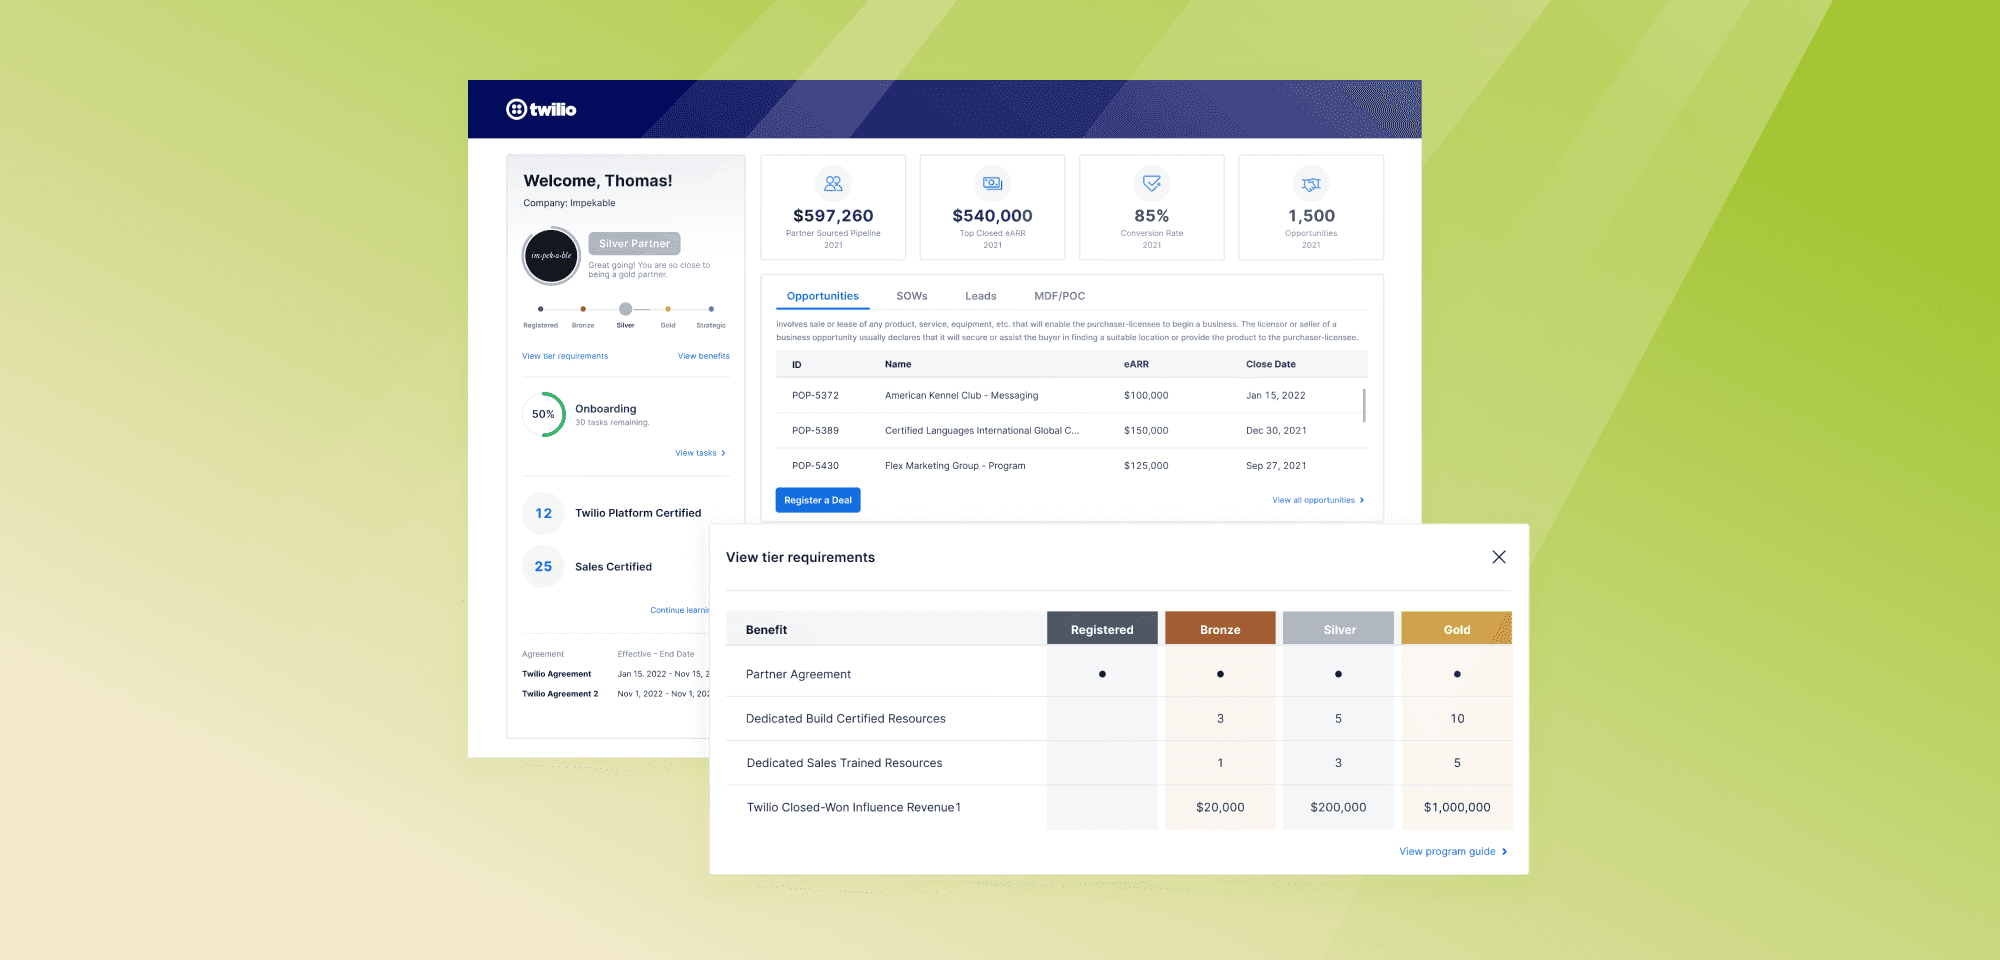
Task: Open View tier requirements link
Action: click(x=565, y=356)
